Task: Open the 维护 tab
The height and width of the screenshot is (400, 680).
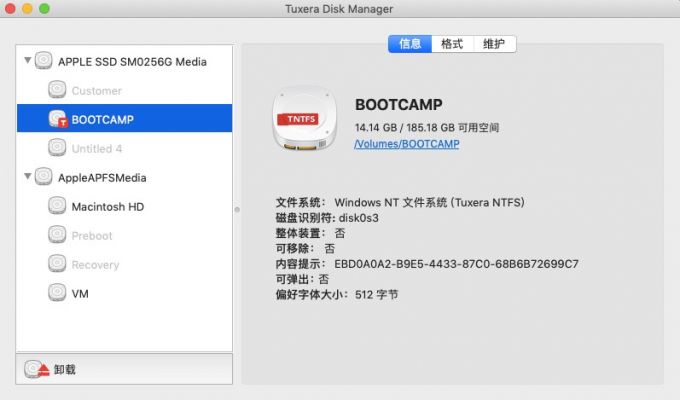Action: tap(494, 44)
